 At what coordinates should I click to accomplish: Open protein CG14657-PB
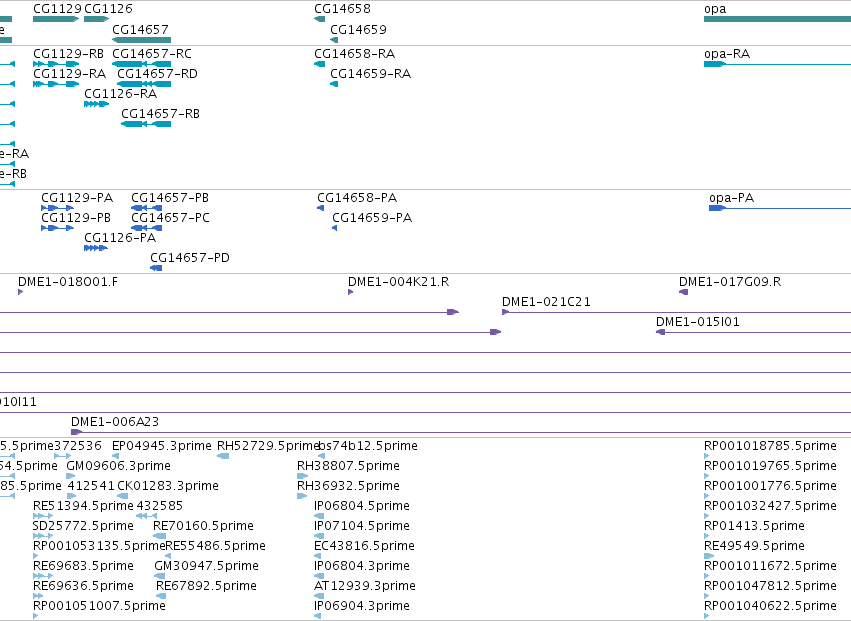coord(170,198)
